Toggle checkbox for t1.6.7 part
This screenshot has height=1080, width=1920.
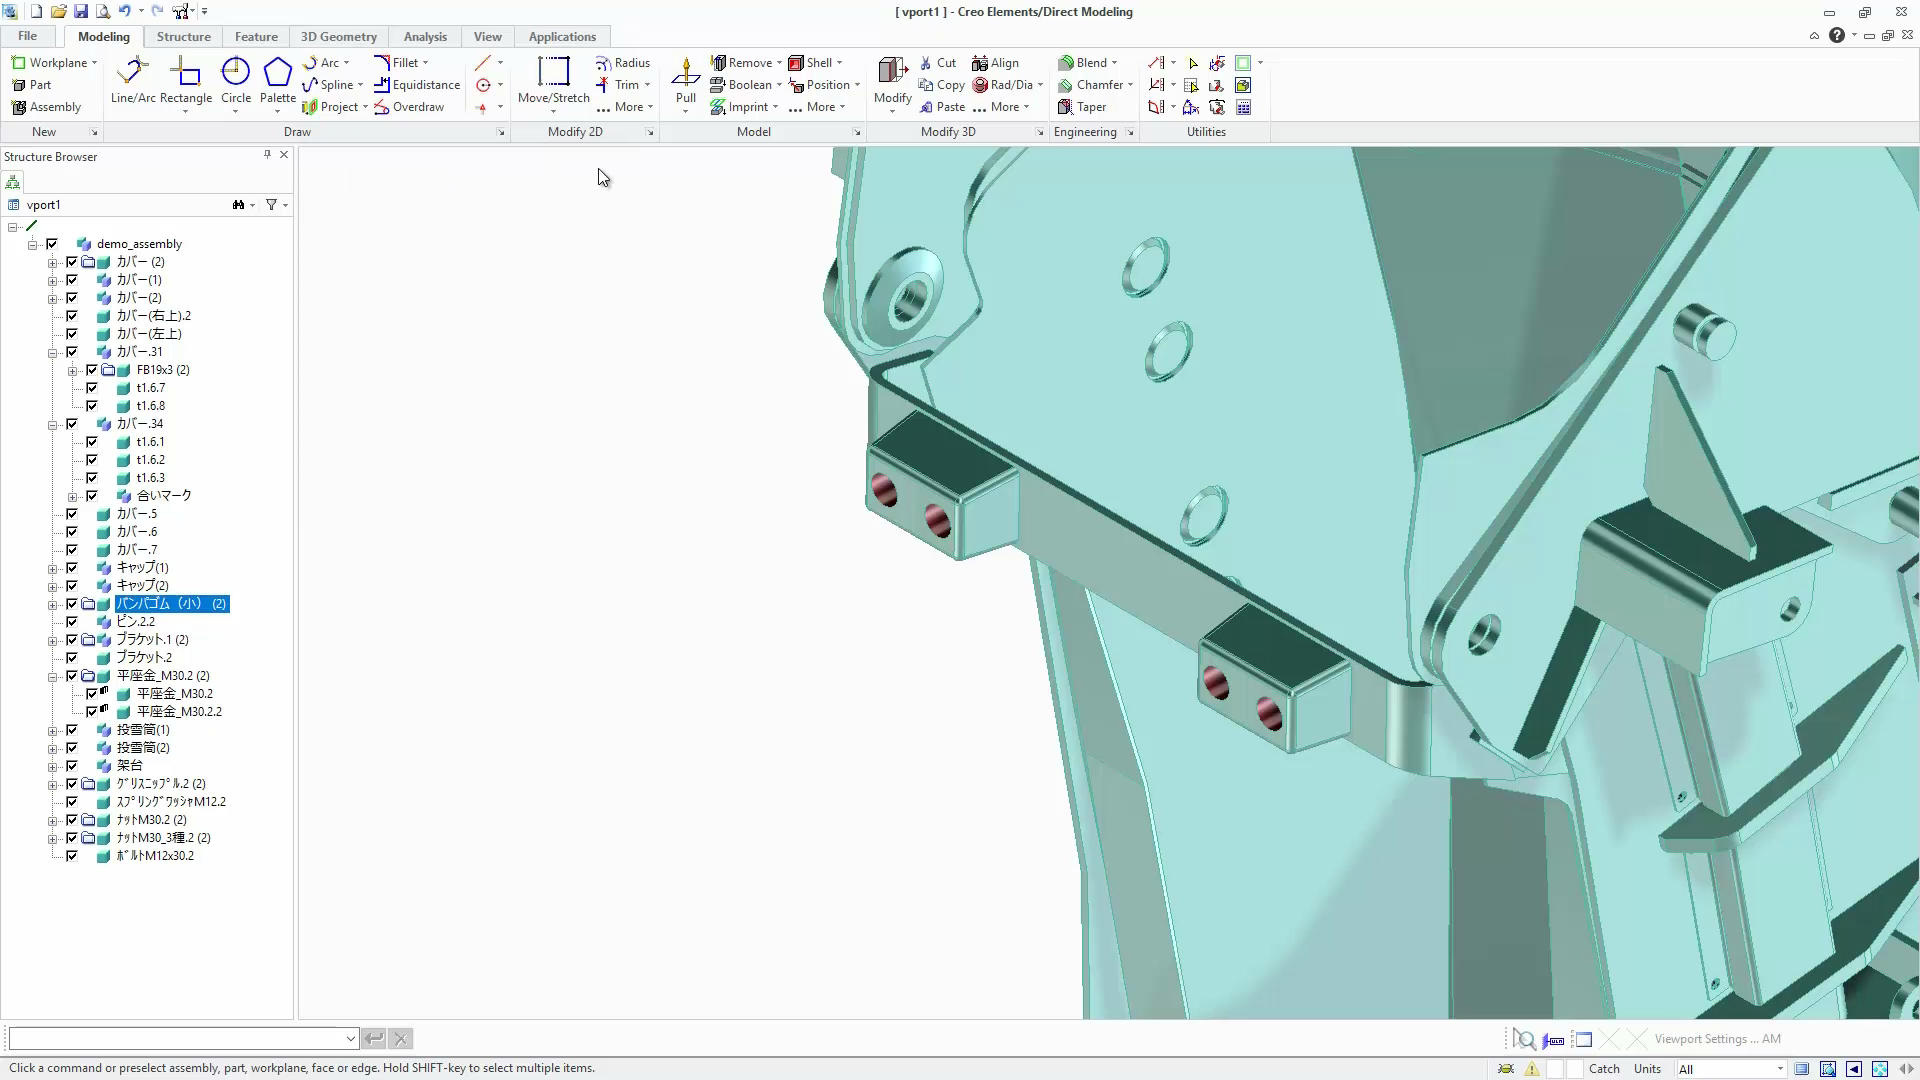[x=92, y=387]
